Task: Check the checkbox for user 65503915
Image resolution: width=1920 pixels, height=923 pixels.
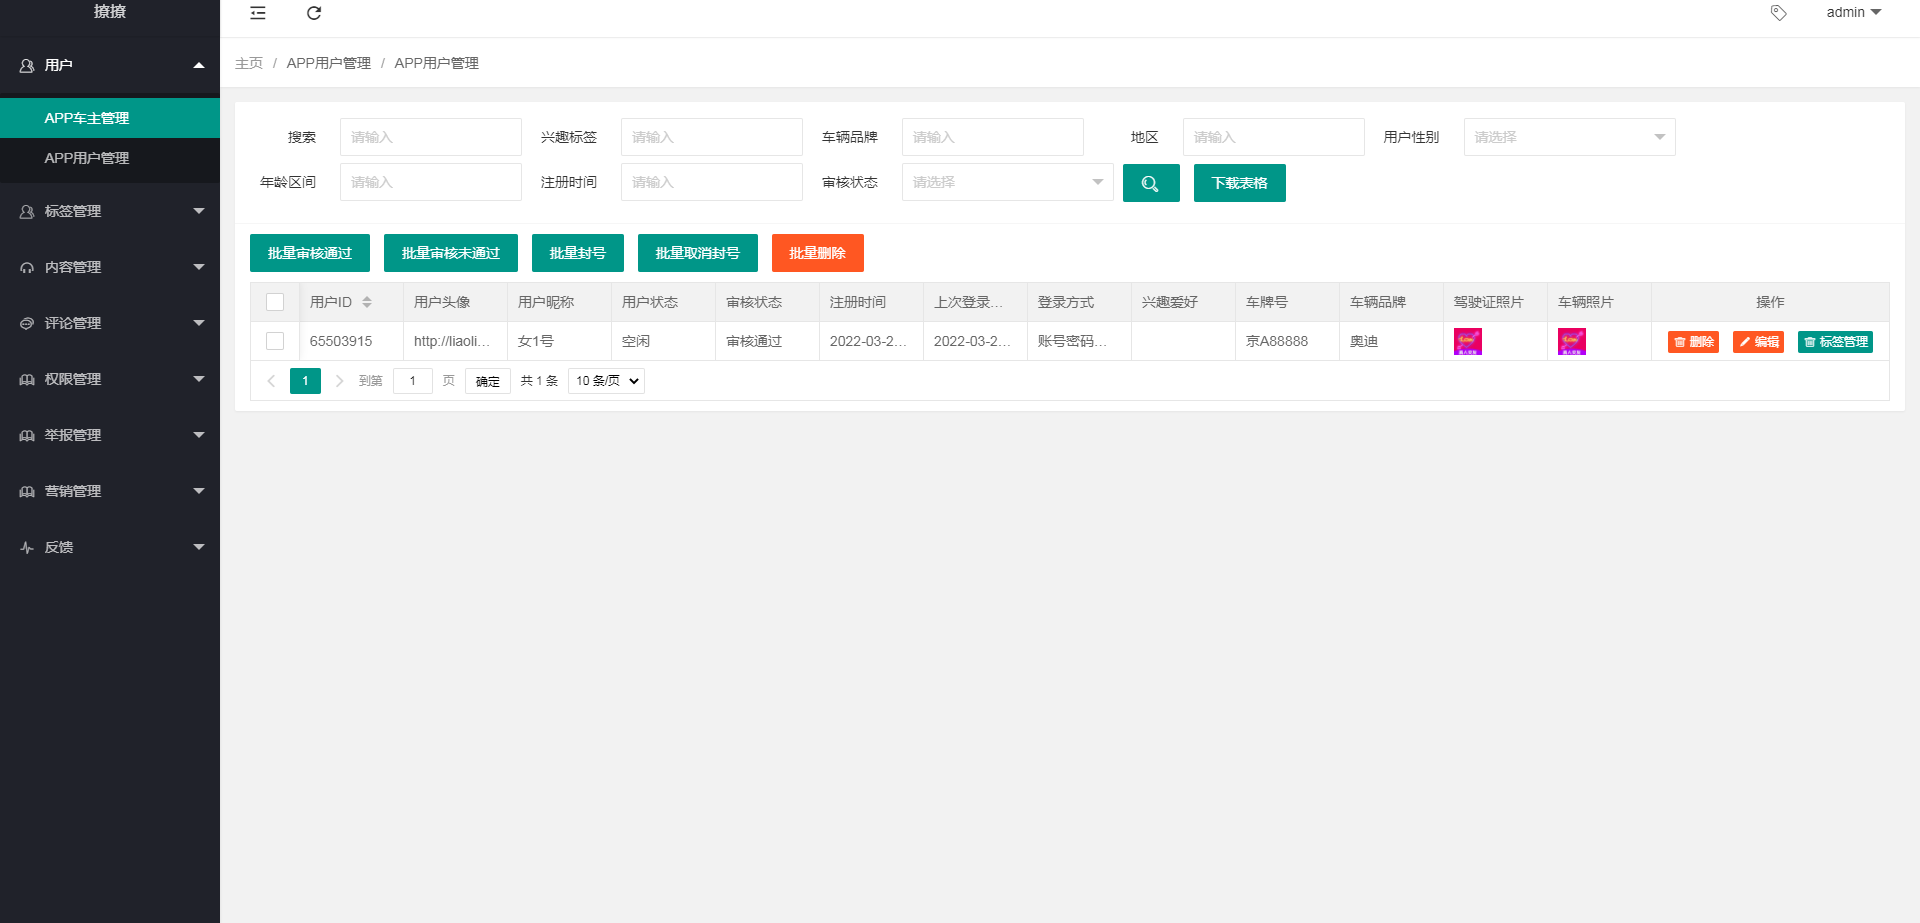Action: click(x=275, y=341)
